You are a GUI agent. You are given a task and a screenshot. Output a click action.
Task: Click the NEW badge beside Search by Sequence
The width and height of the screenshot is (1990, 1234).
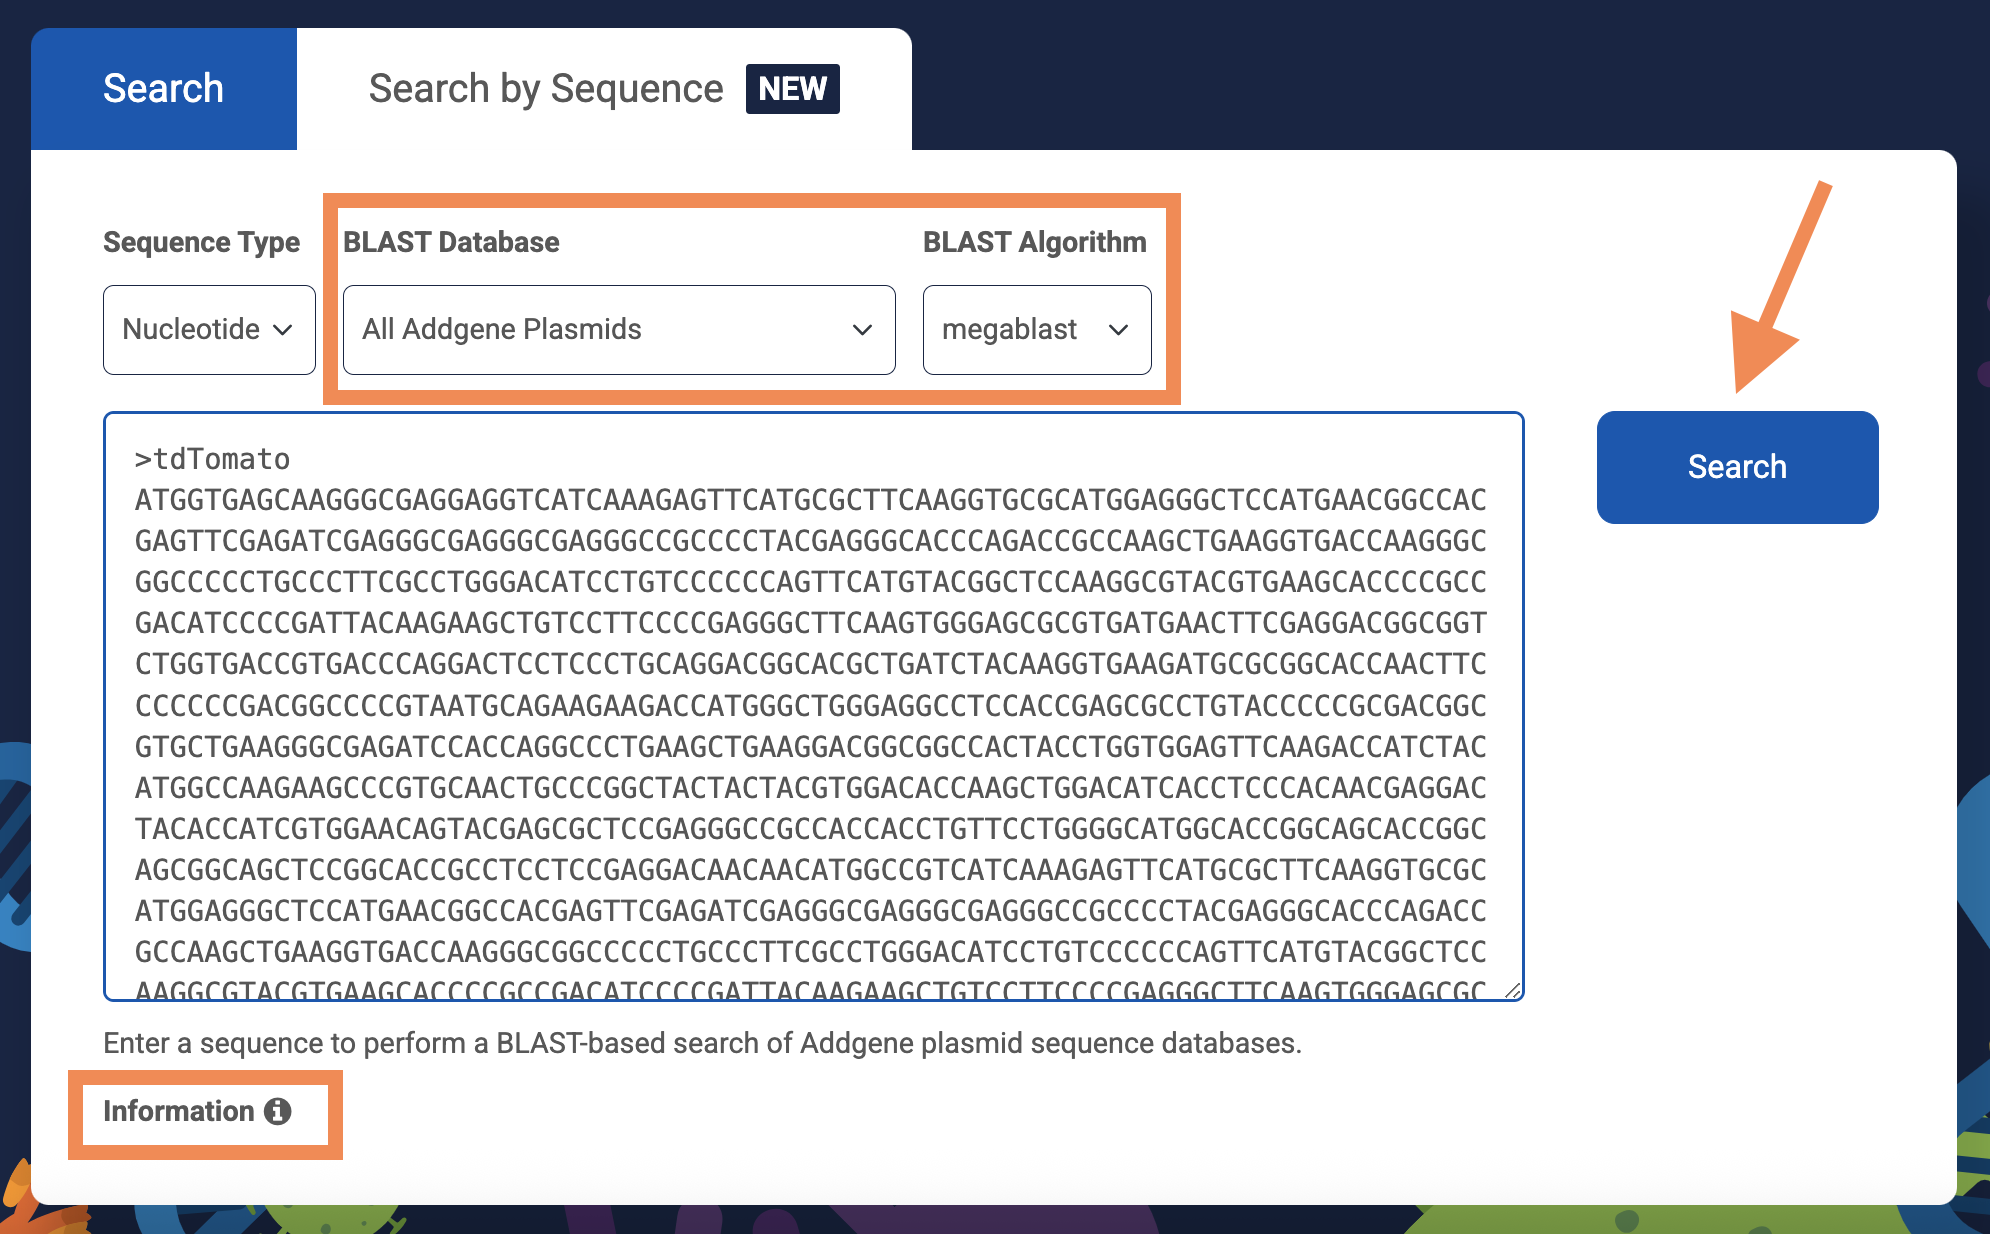coord(792,89)
